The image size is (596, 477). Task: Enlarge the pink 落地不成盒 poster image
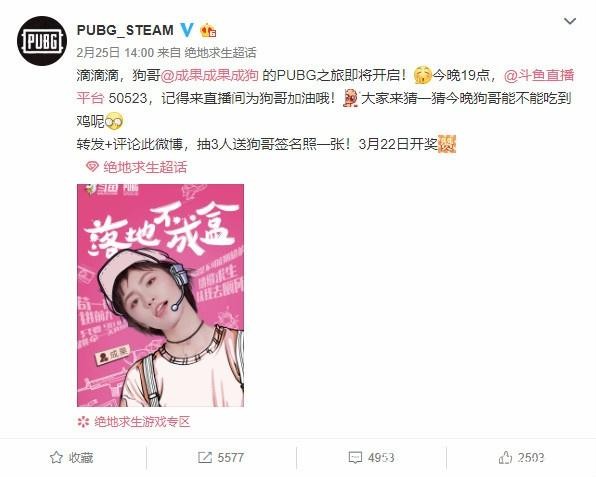(160, 295)
